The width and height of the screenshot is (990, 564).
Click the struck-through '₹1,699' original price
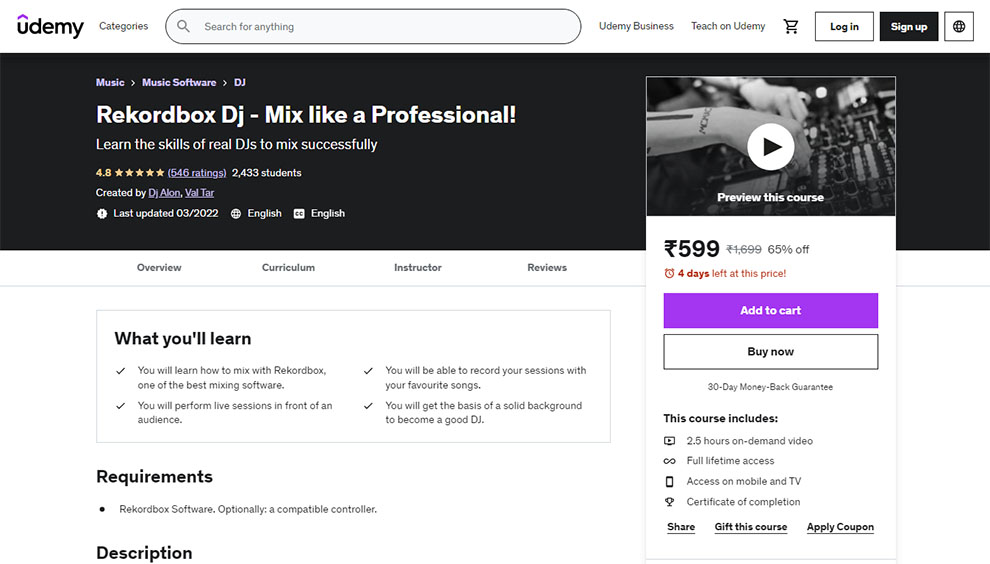click(x=744, y=249)
